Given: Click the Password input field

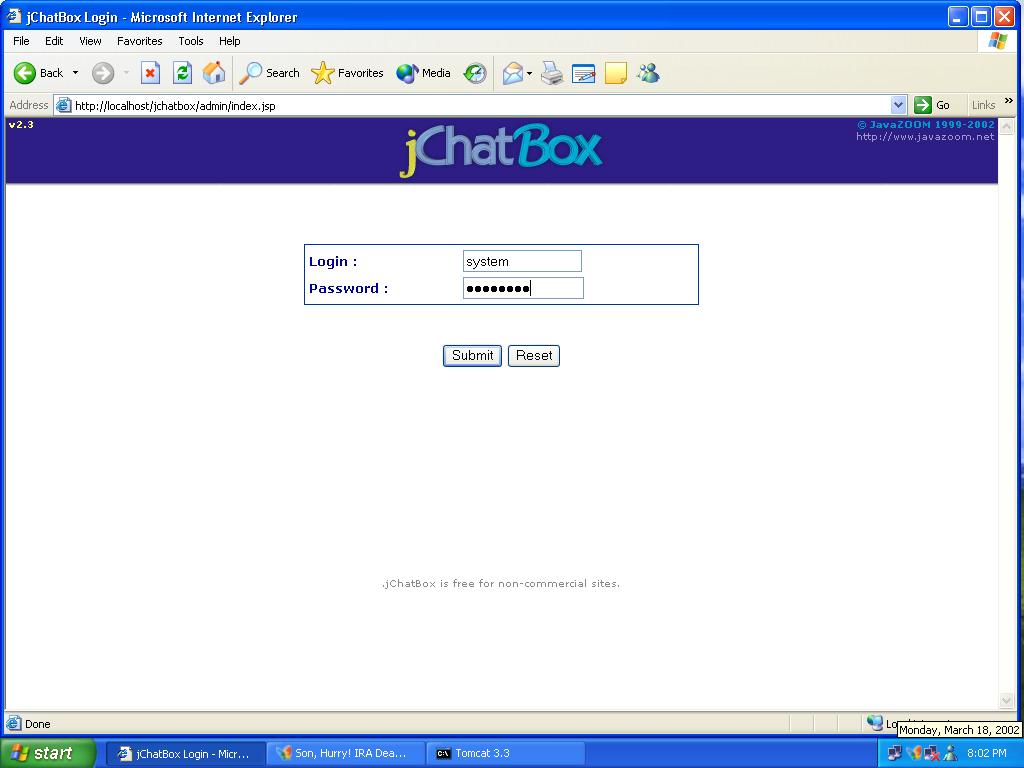Looking at the screenshot, I should [523, 288].
